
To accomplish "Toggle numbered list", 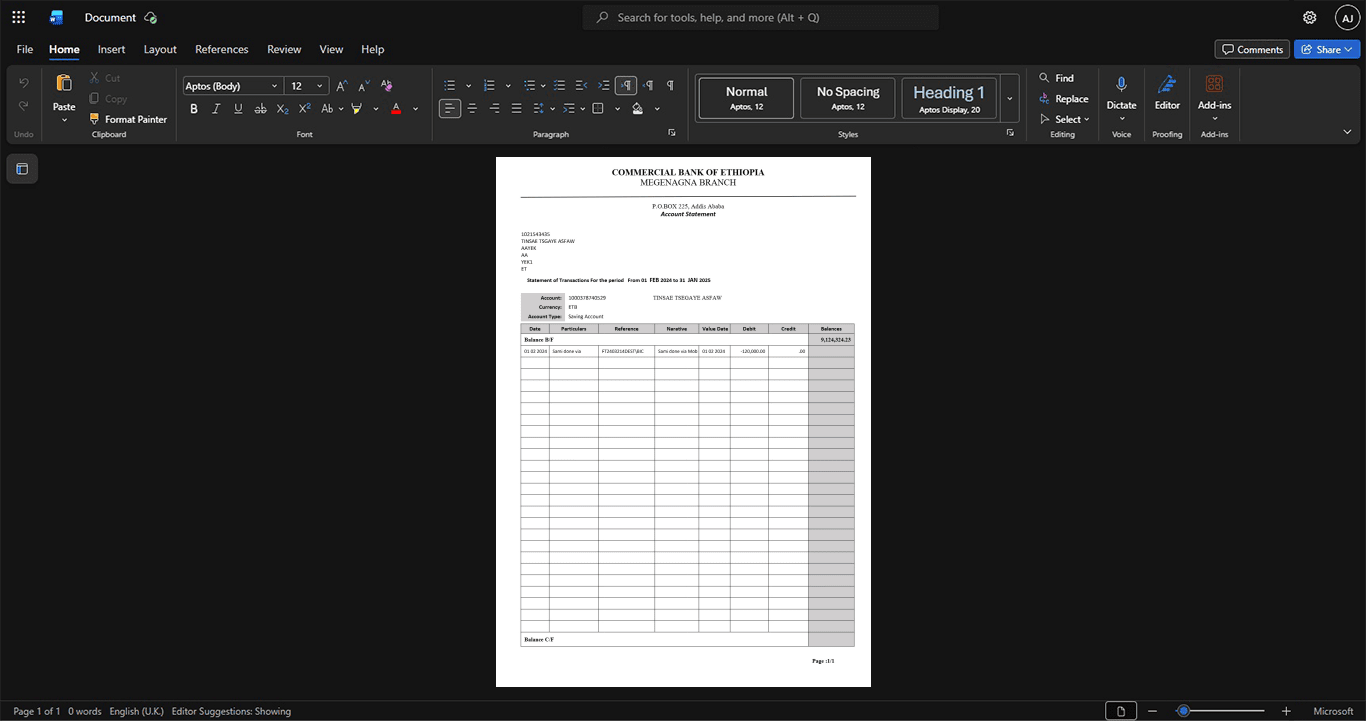I will click(489, 86).
